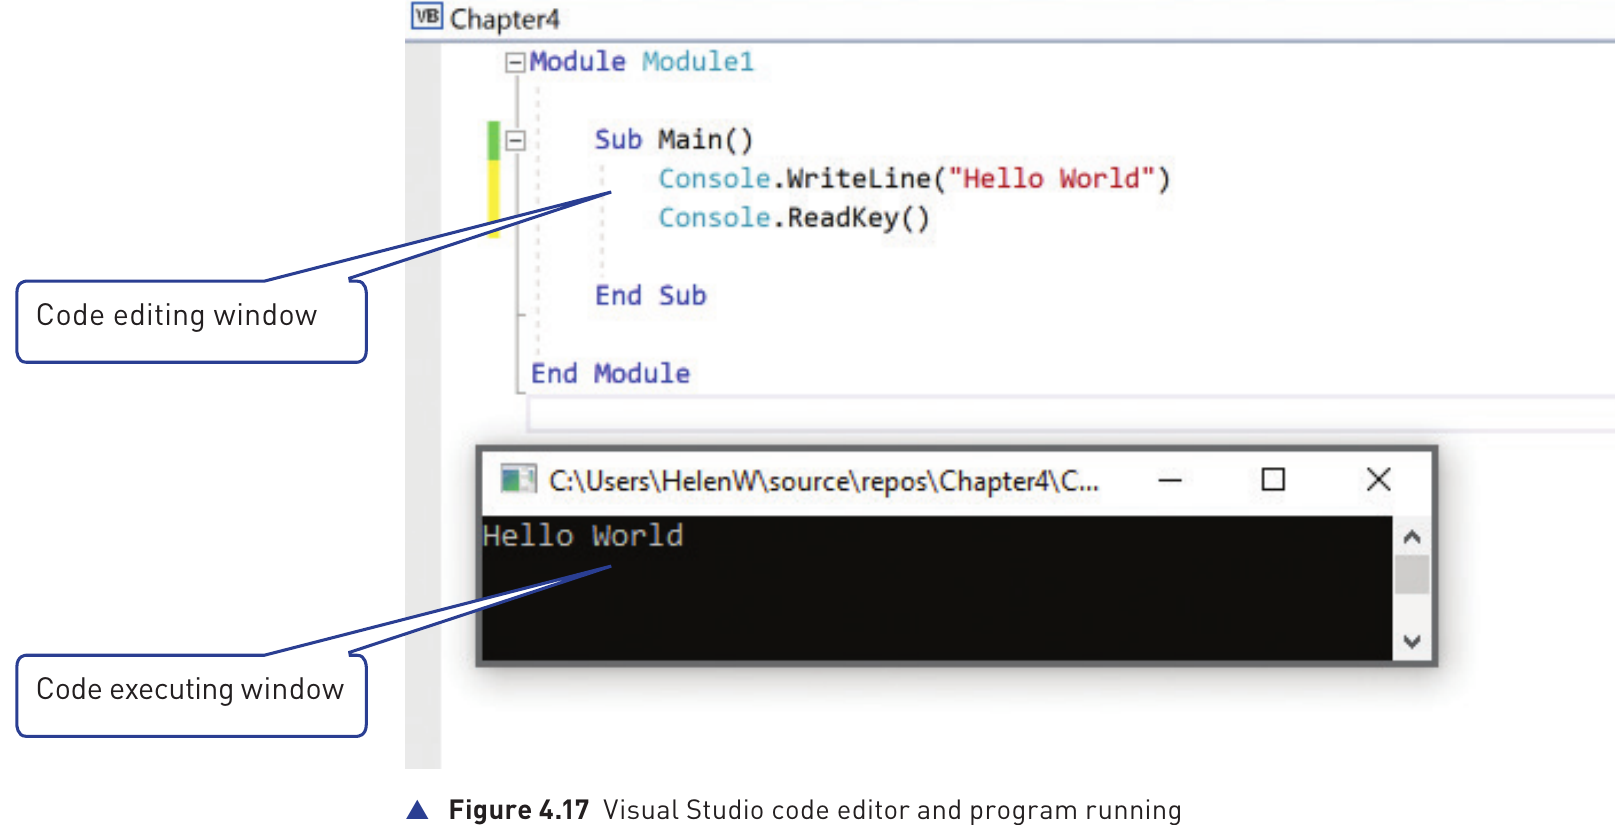This screenshot has height=825, width=1615.
Task: Select the Chapter4 project label
Action: [x=504, y=19]
